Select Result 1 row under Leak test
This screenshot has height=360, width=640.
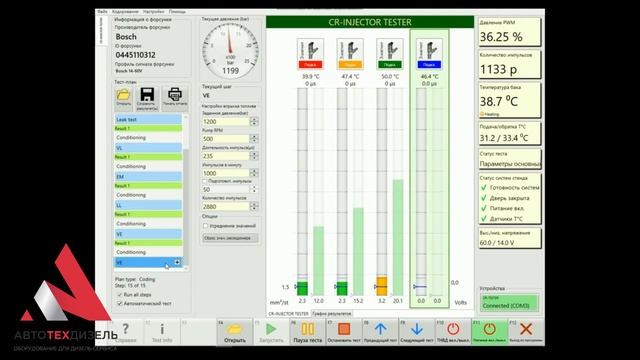tap(148, 128)
